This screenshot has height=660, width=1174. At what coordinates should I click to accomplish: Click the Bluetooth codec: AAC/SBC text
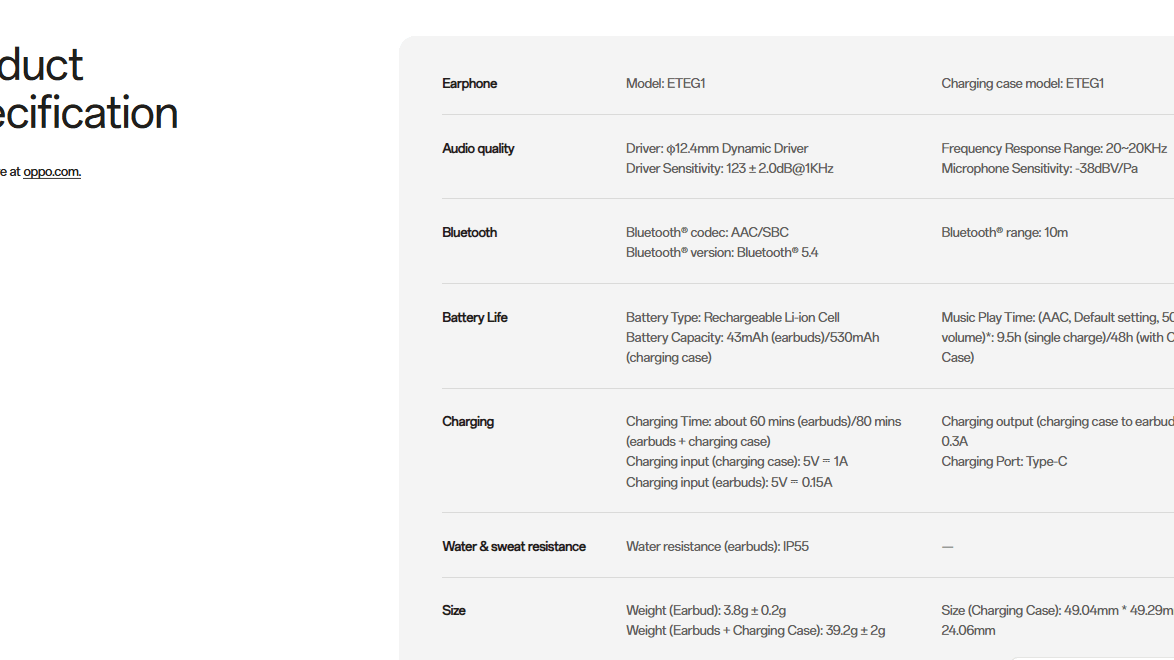[x=707, y=233]
